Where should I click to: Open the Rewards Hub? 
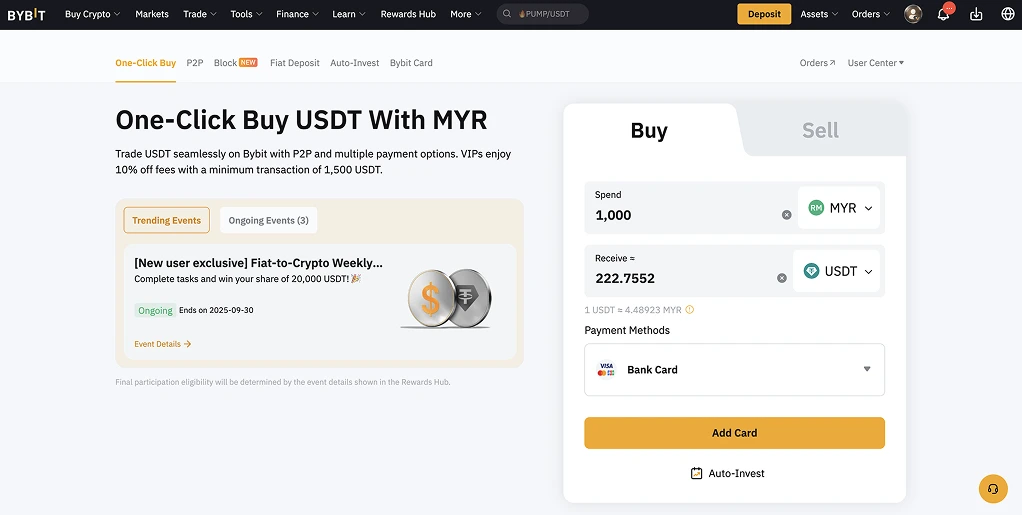coord(408,14)
